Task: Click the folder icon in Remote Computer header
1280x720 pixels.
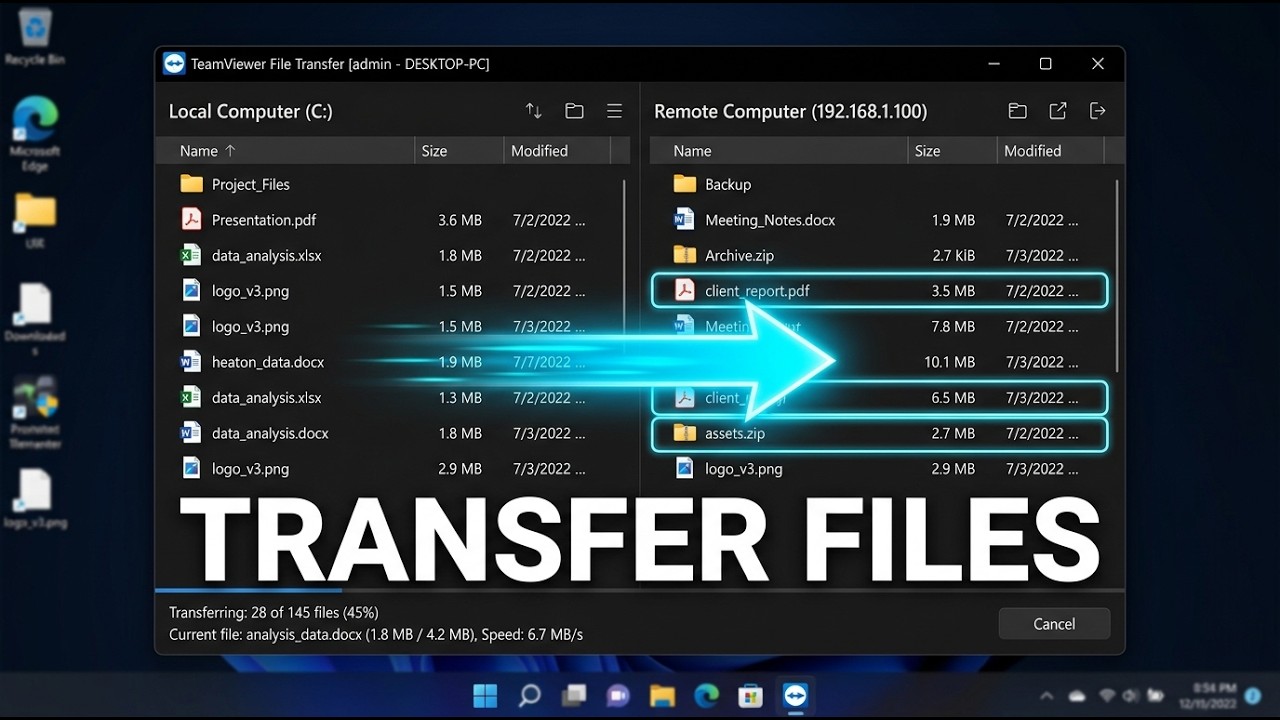Action: [x=1017, y=111]
